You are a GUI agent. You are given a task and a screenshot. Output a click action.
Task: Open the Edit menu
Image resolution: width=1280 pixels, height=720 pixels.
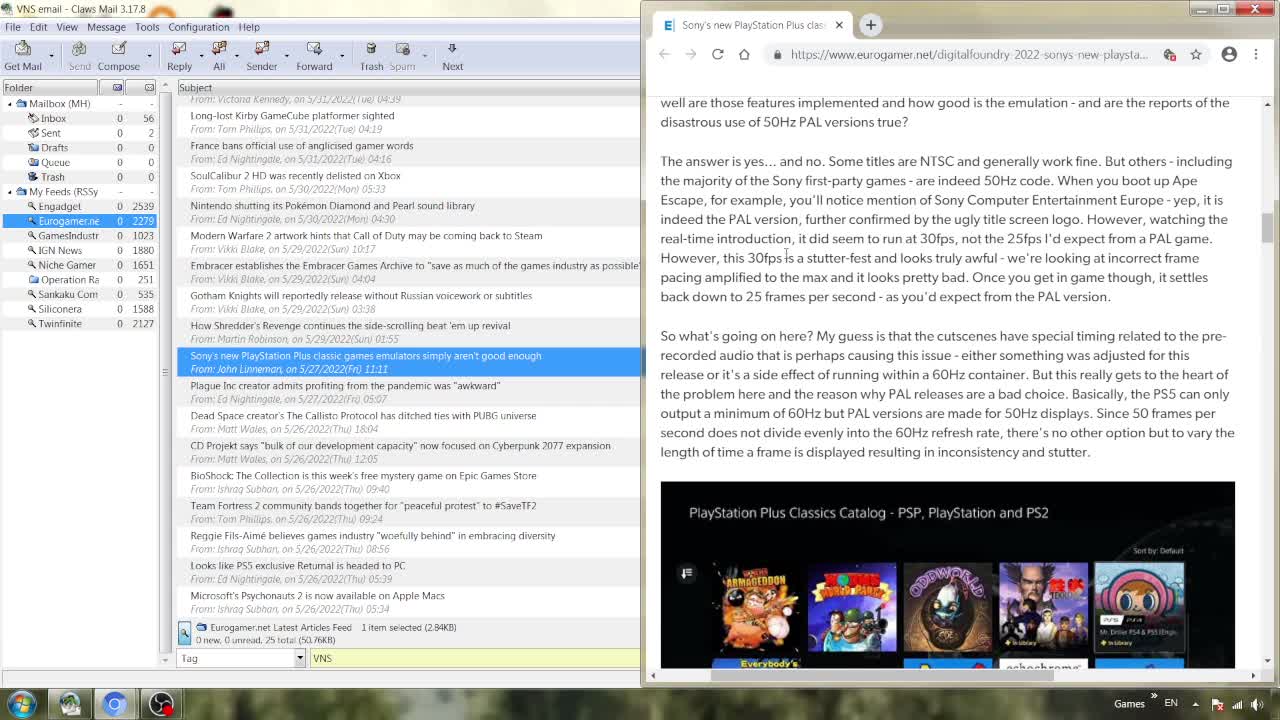click(x=38, y=27)
